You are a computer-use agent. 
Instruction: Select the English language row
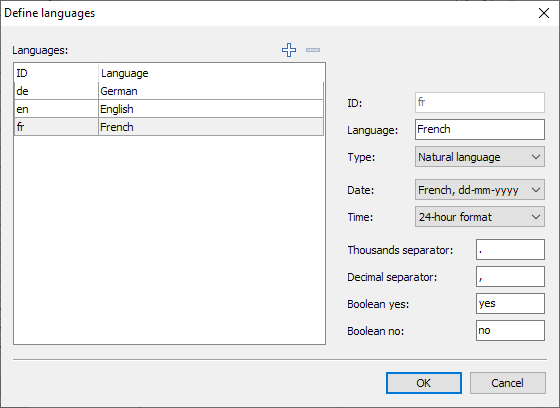tap(169, 109)
